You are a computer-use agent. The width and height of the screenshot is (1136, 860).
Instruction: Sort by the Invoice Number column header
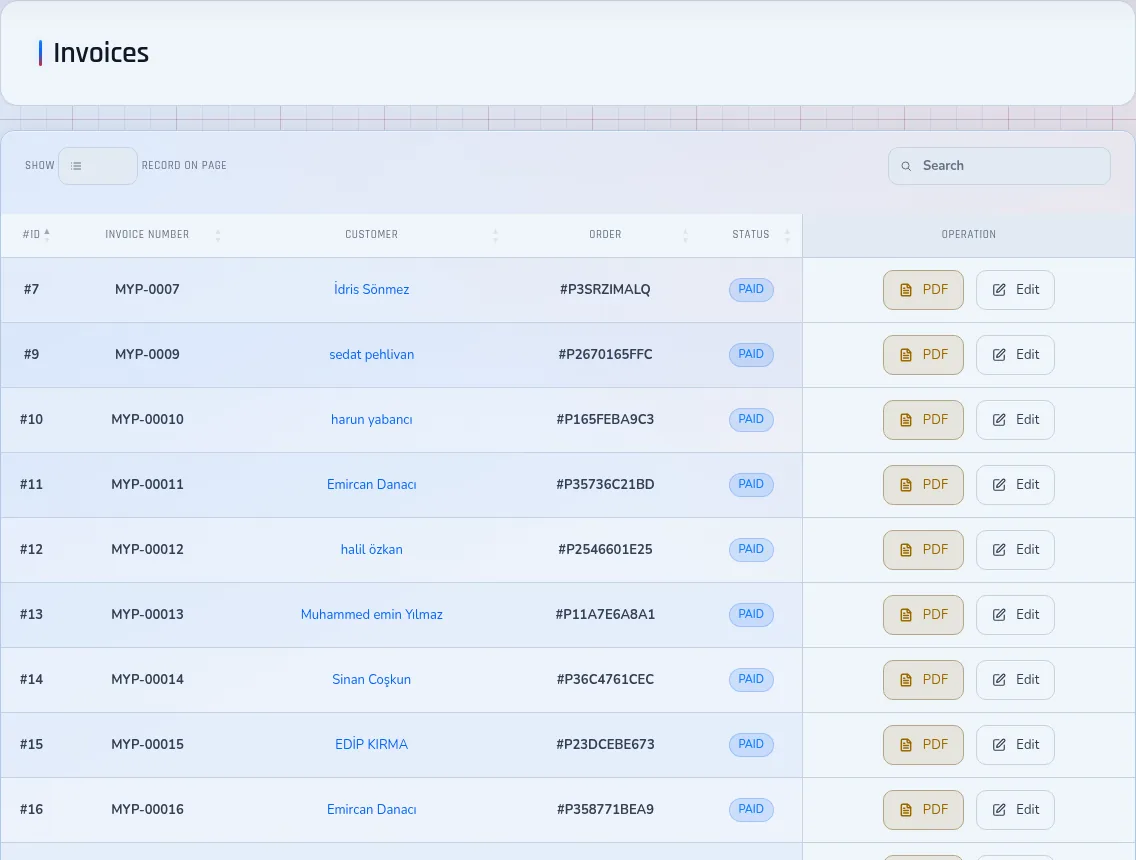(x=147, y=234)
